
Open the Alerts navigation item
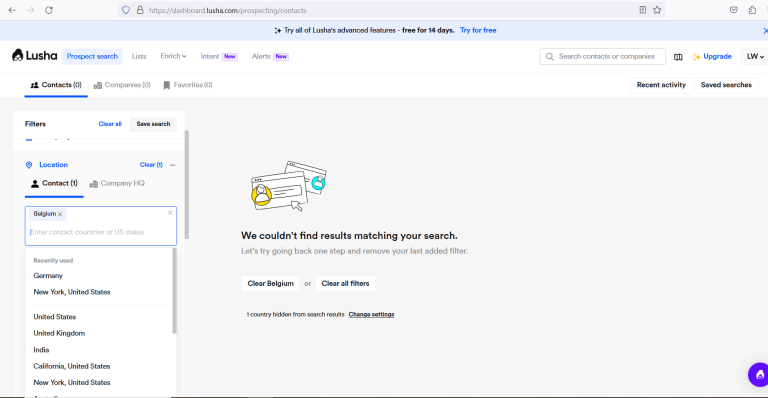coord(270,56)
